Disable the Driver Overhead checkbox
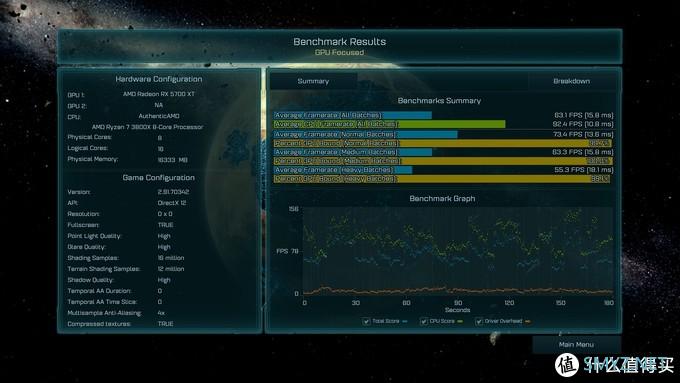This screenshot has height=383, width=680. pos(479,321)
